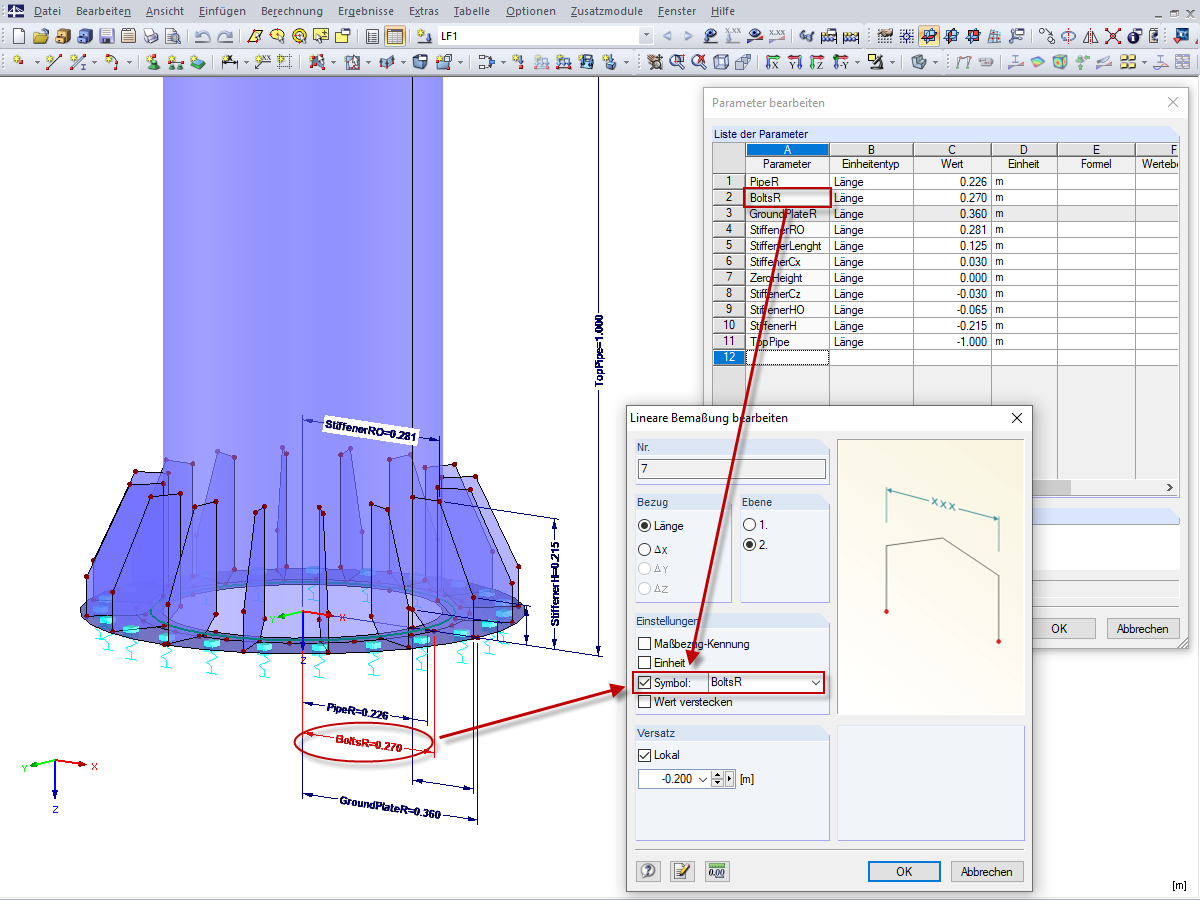Open the offset -0.200 value dropdown
The width and height of the screenshot is (1200, 900).
(x=703, y=779)
